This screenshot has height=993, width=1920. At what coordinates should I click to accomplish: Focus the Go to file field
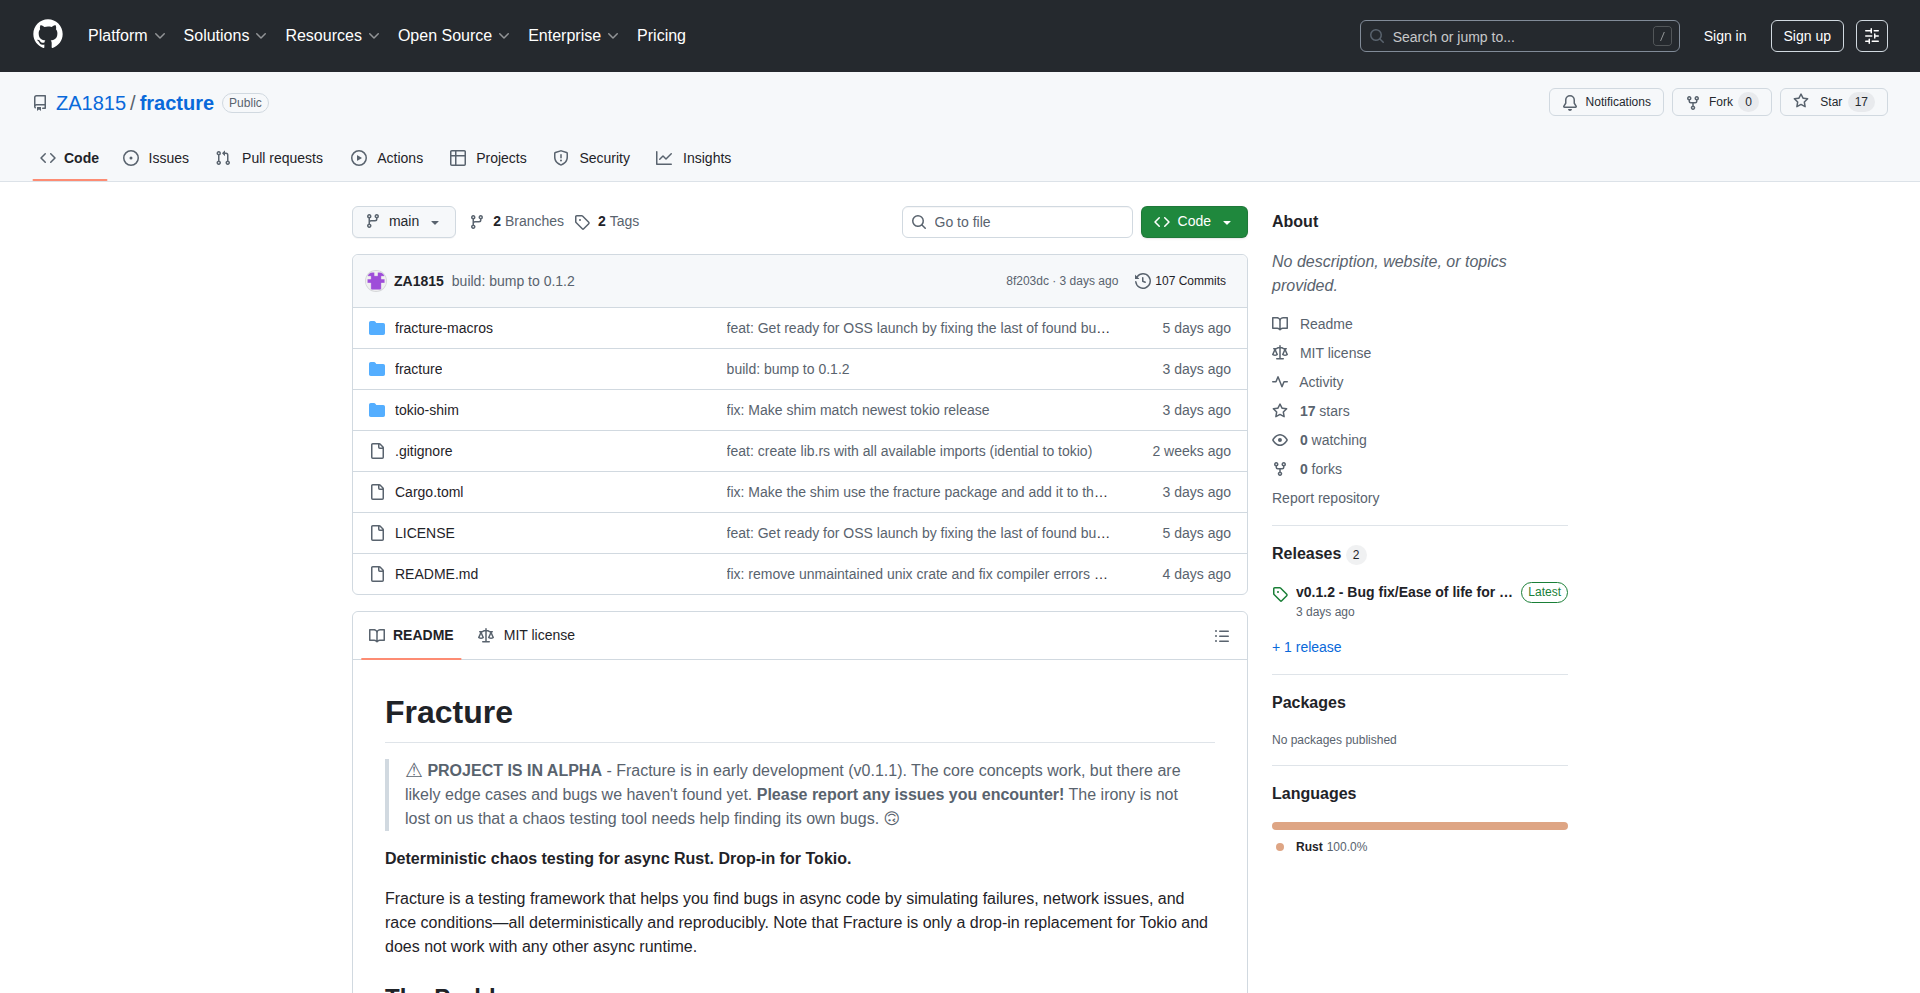1017,222
